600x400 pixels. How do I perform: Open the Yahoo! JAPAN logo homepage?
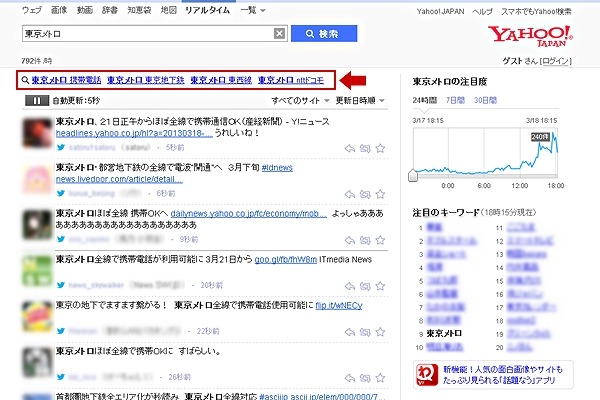tap(529, 39)
